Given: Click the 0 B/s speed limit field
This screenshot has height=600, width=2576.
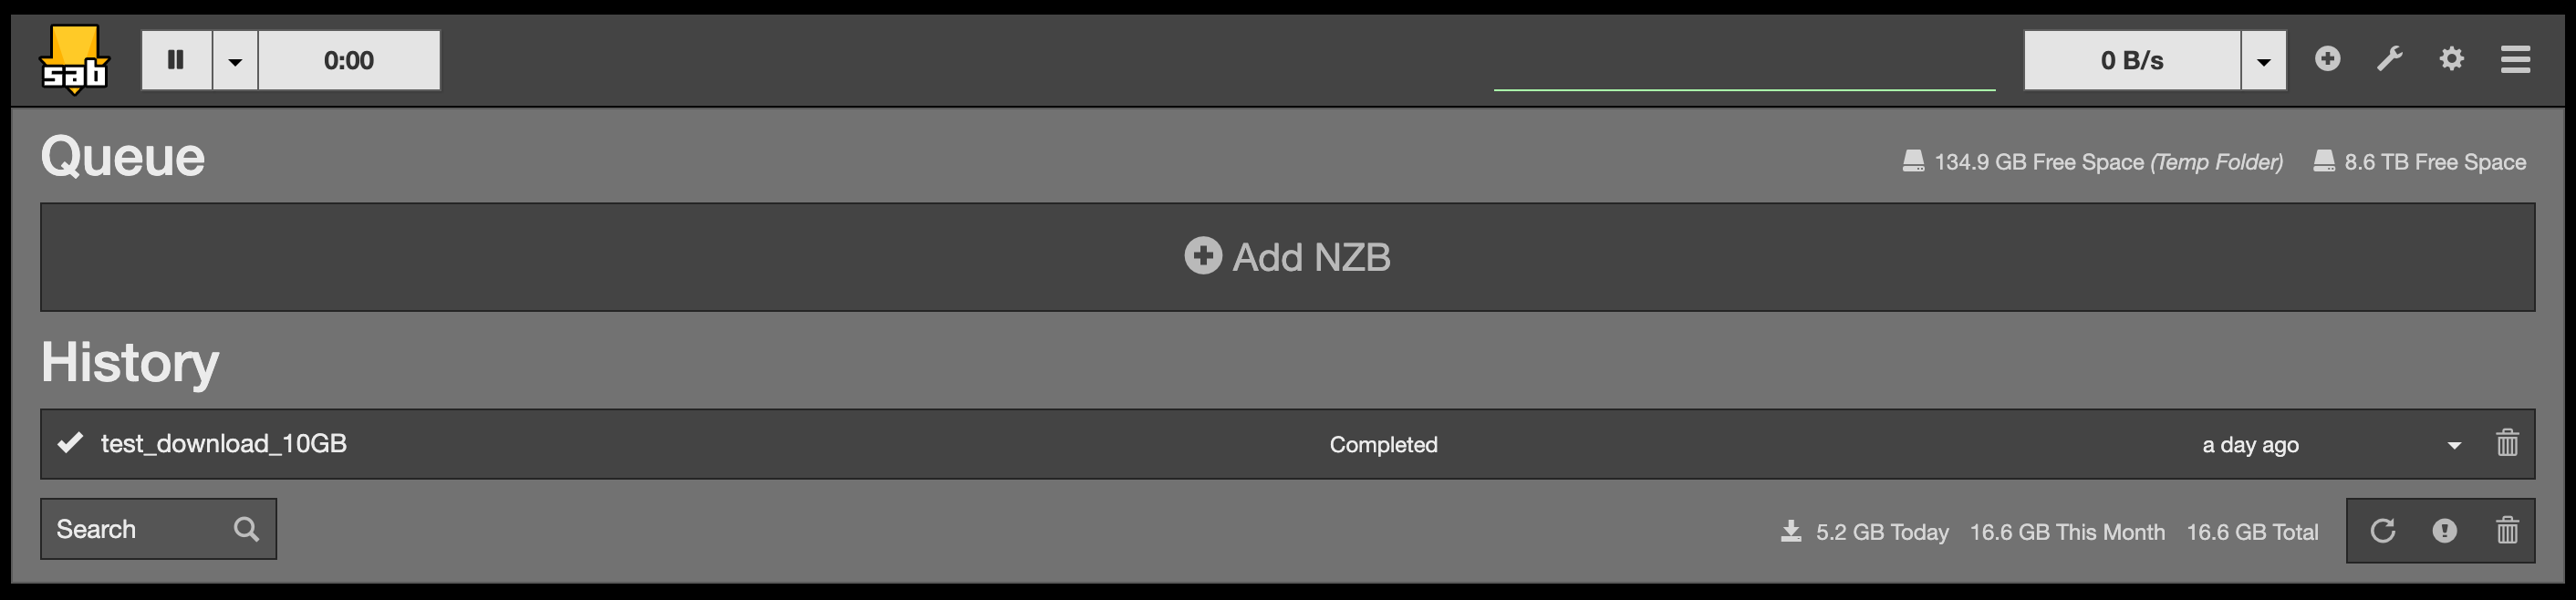Looking at the screenshot, I should 2132,60.
